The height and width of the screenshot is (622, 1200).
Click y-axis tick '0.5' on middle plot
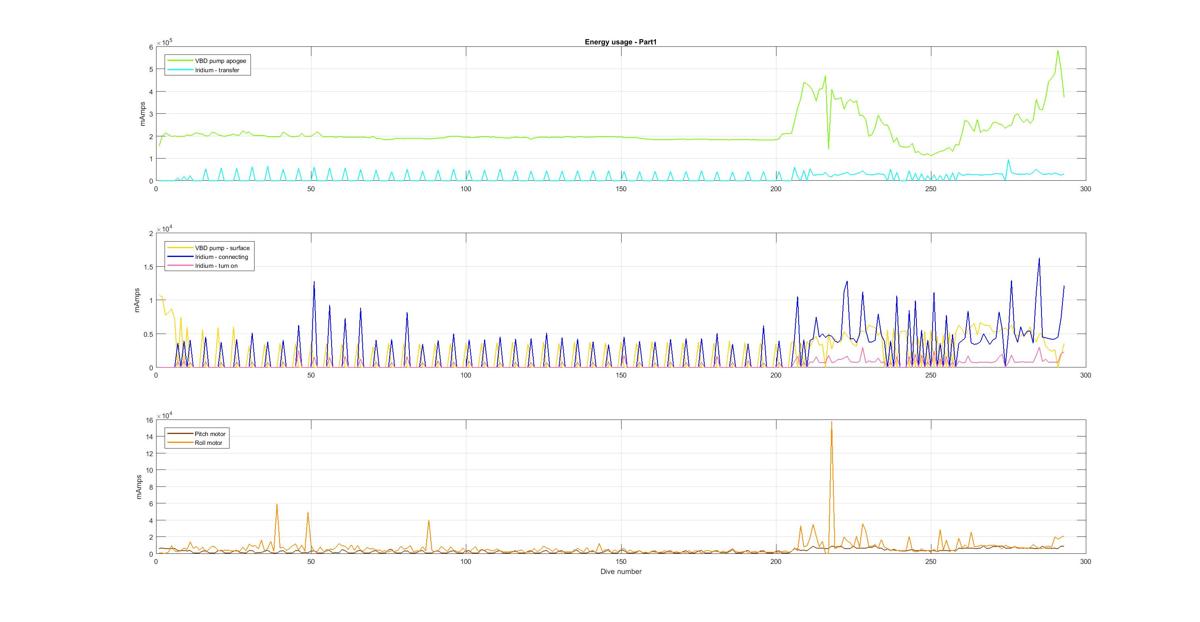pos(147,335)
